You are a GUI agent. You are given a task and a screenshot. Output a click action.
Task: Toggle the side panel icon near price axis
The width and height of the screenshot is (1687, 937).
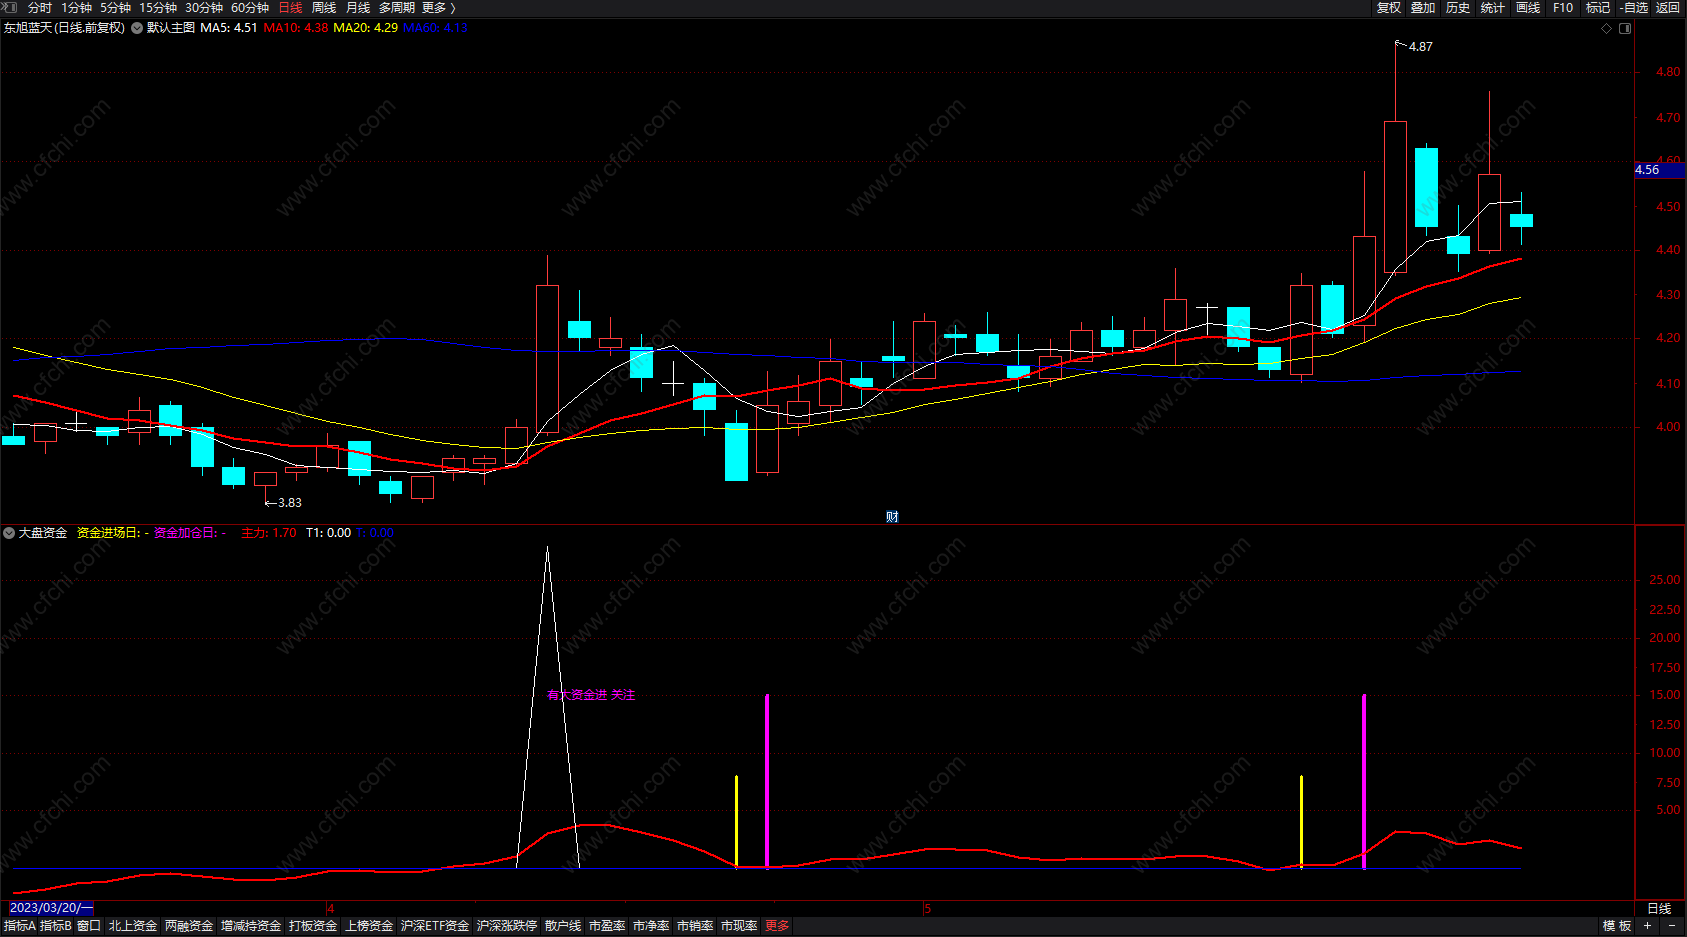pyautogui.click(x=1625, y=28)
